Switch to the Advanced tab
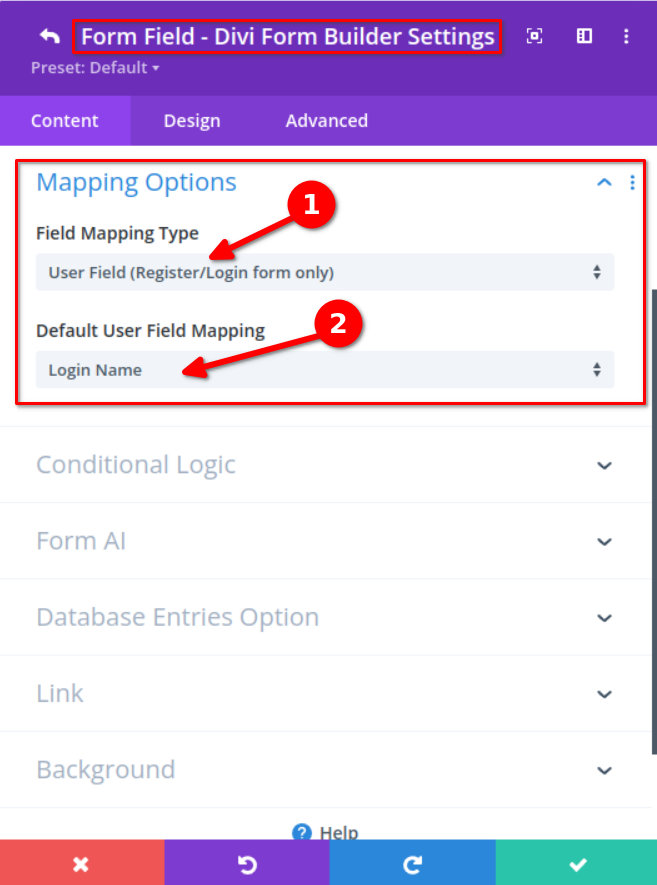Viewport: 657px width, 885px height. coord(326,120)
